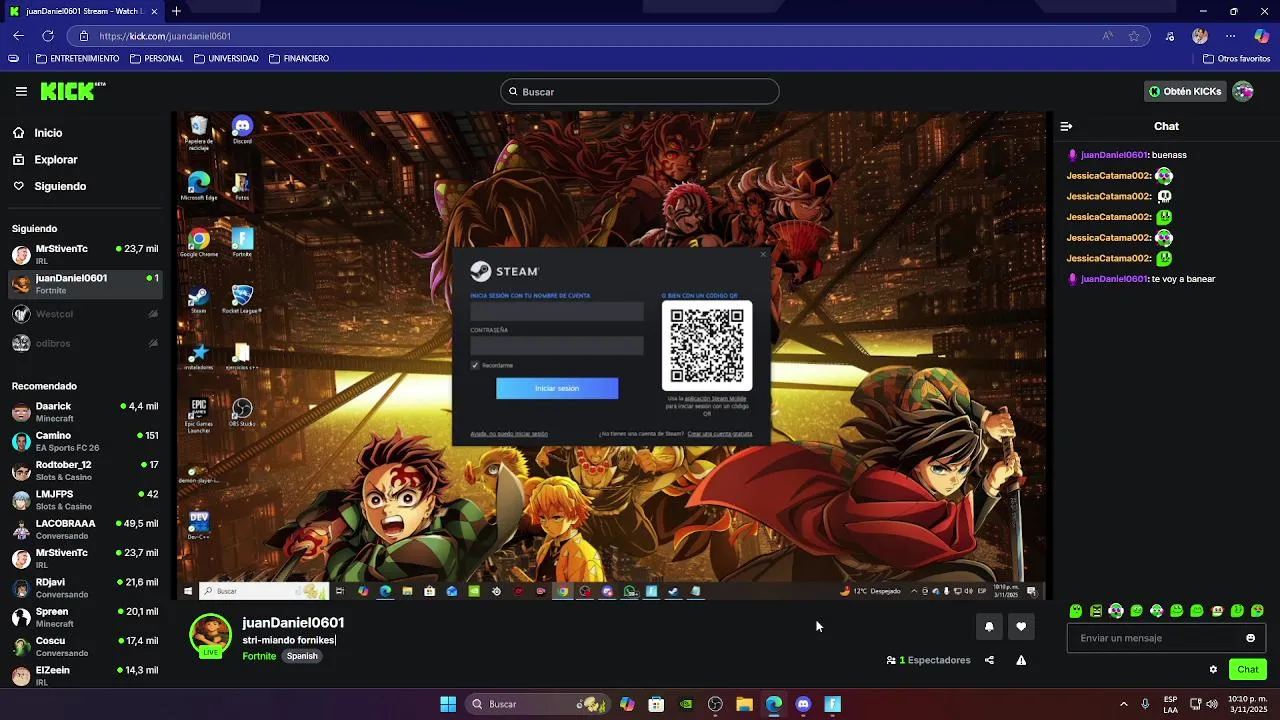Pick the last heart-eyes quick emote

(x=1257, y=611)
